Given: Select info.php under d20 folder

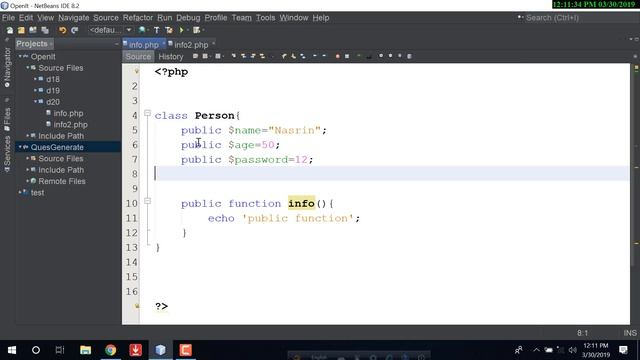Looking at the screenshot, I should 68,113.
